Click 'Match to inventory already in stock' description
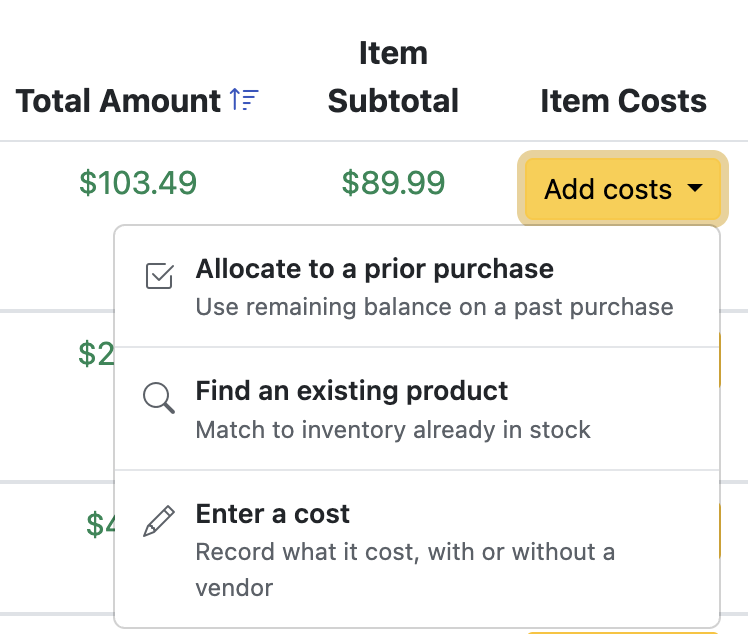Viewport: 748px width, 634px height. 393,430
